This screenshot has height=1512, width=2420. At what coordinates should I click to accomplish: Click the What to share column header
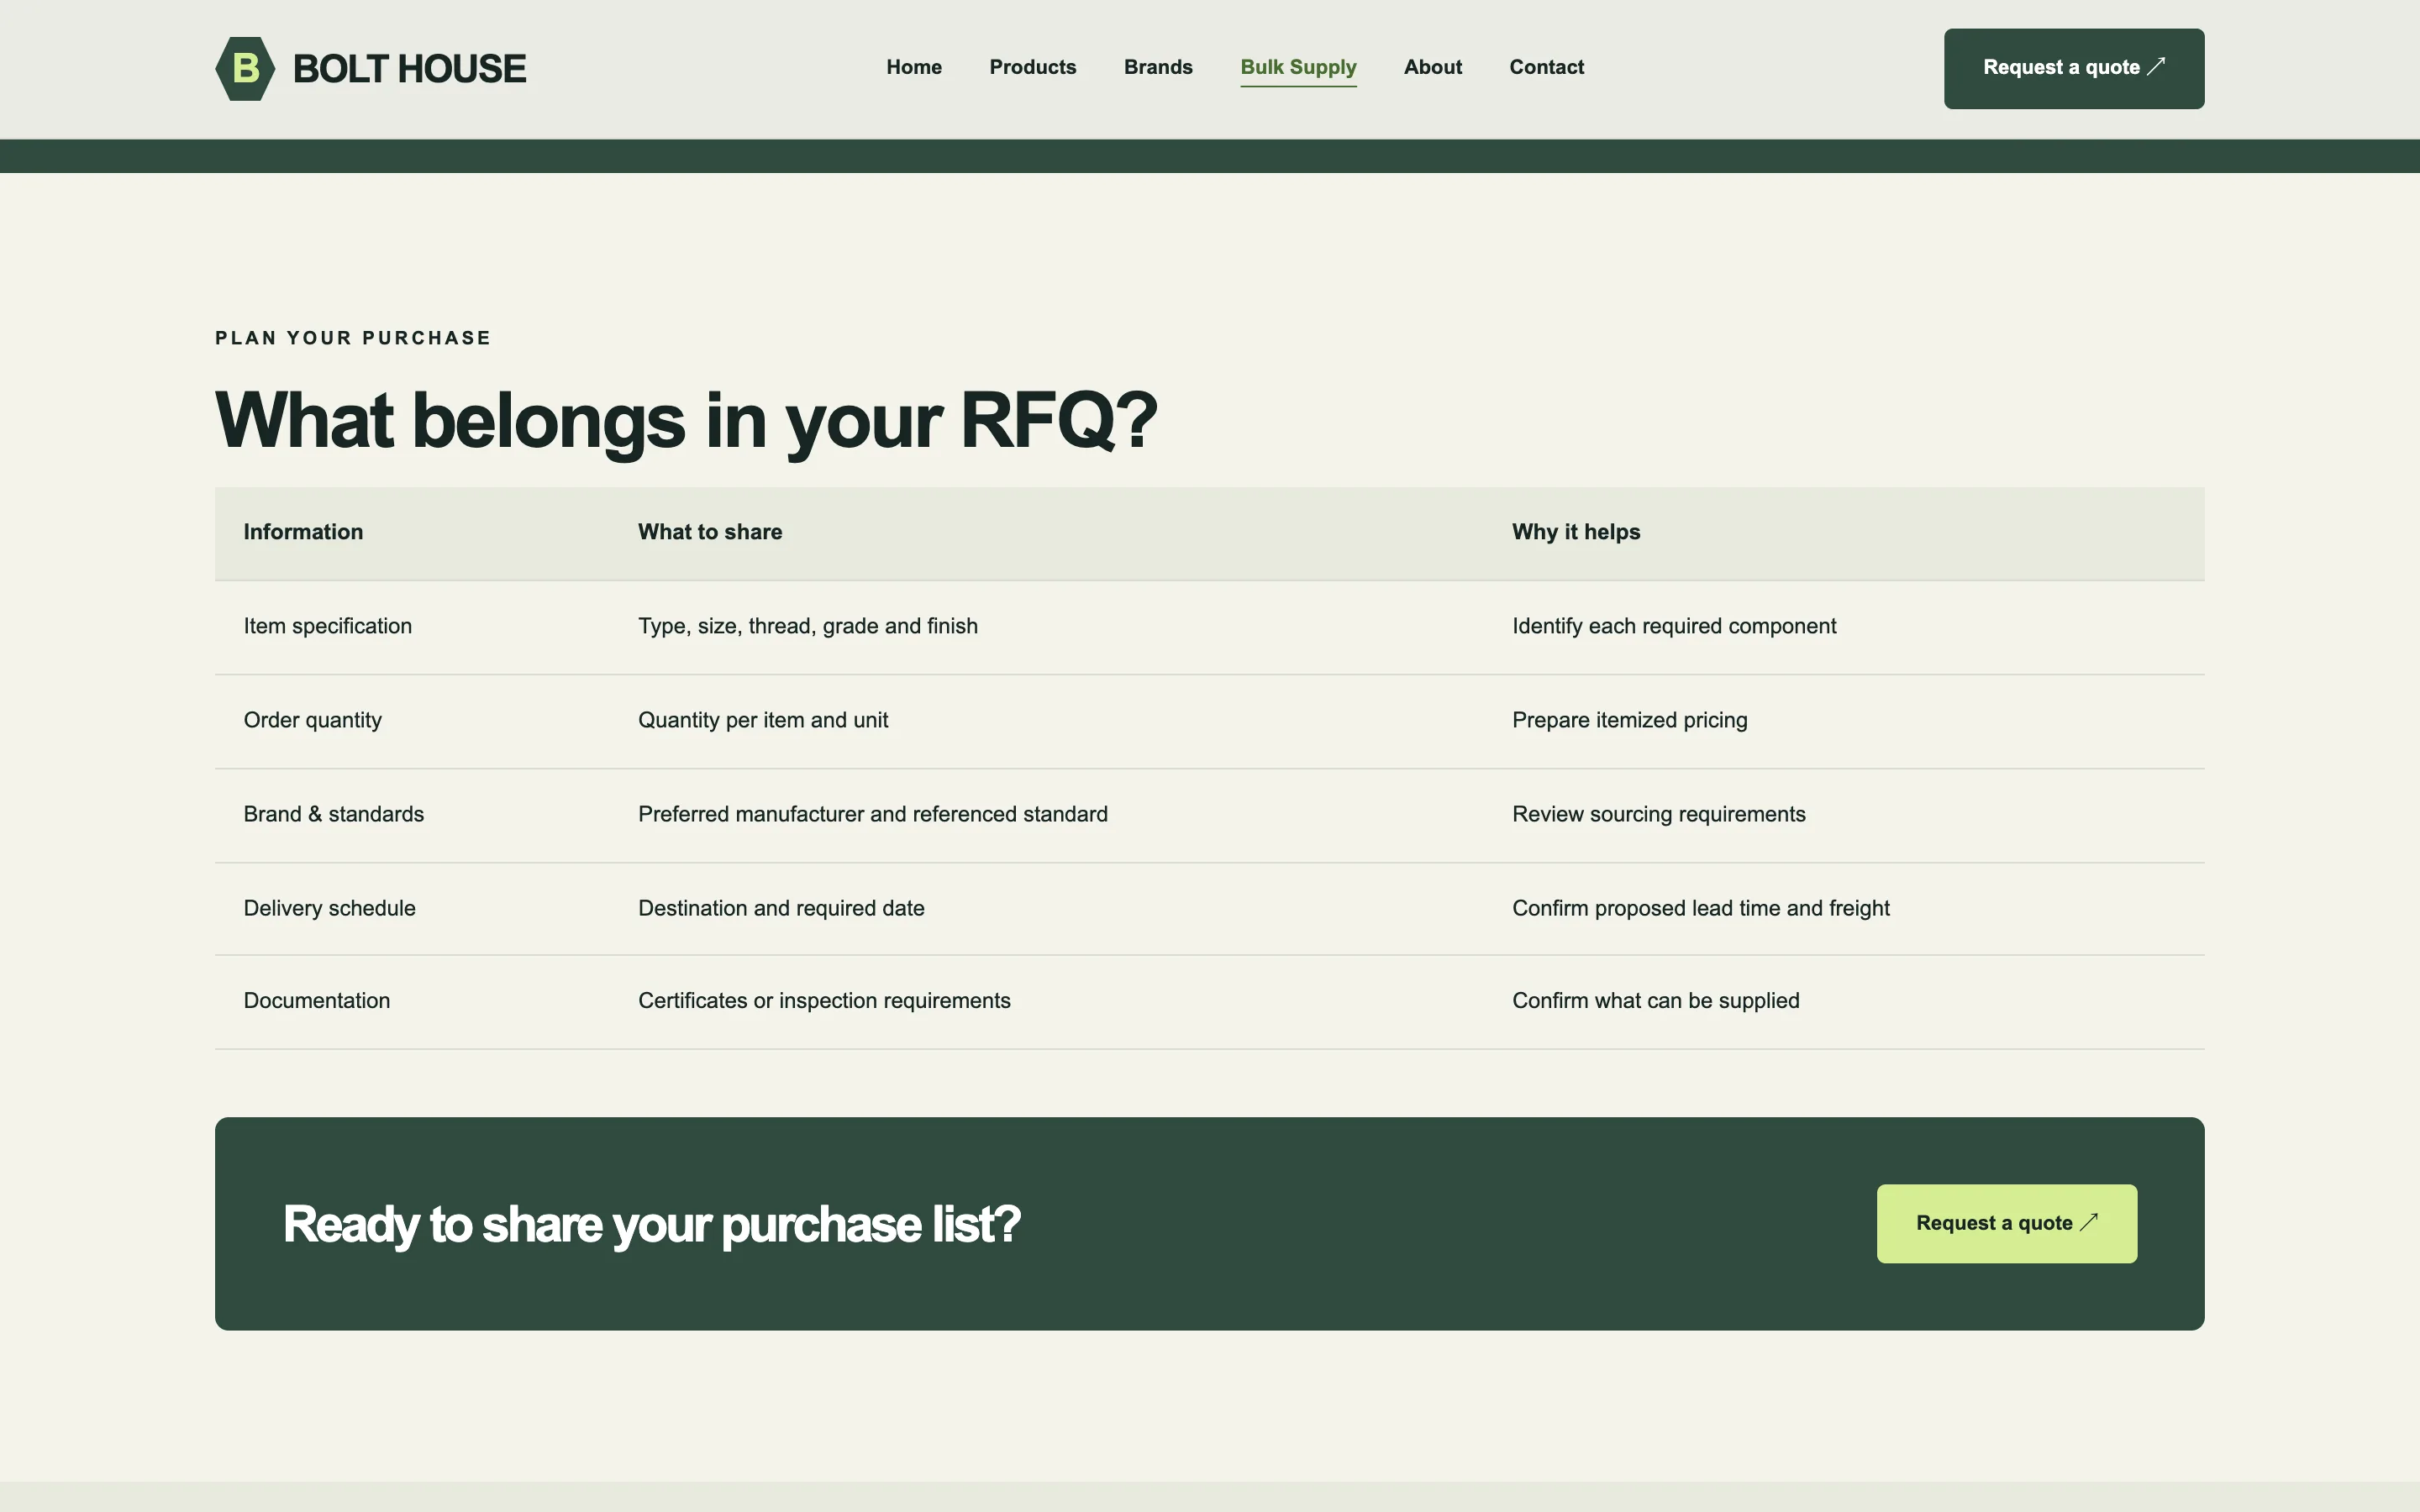[x=710, y=532]
